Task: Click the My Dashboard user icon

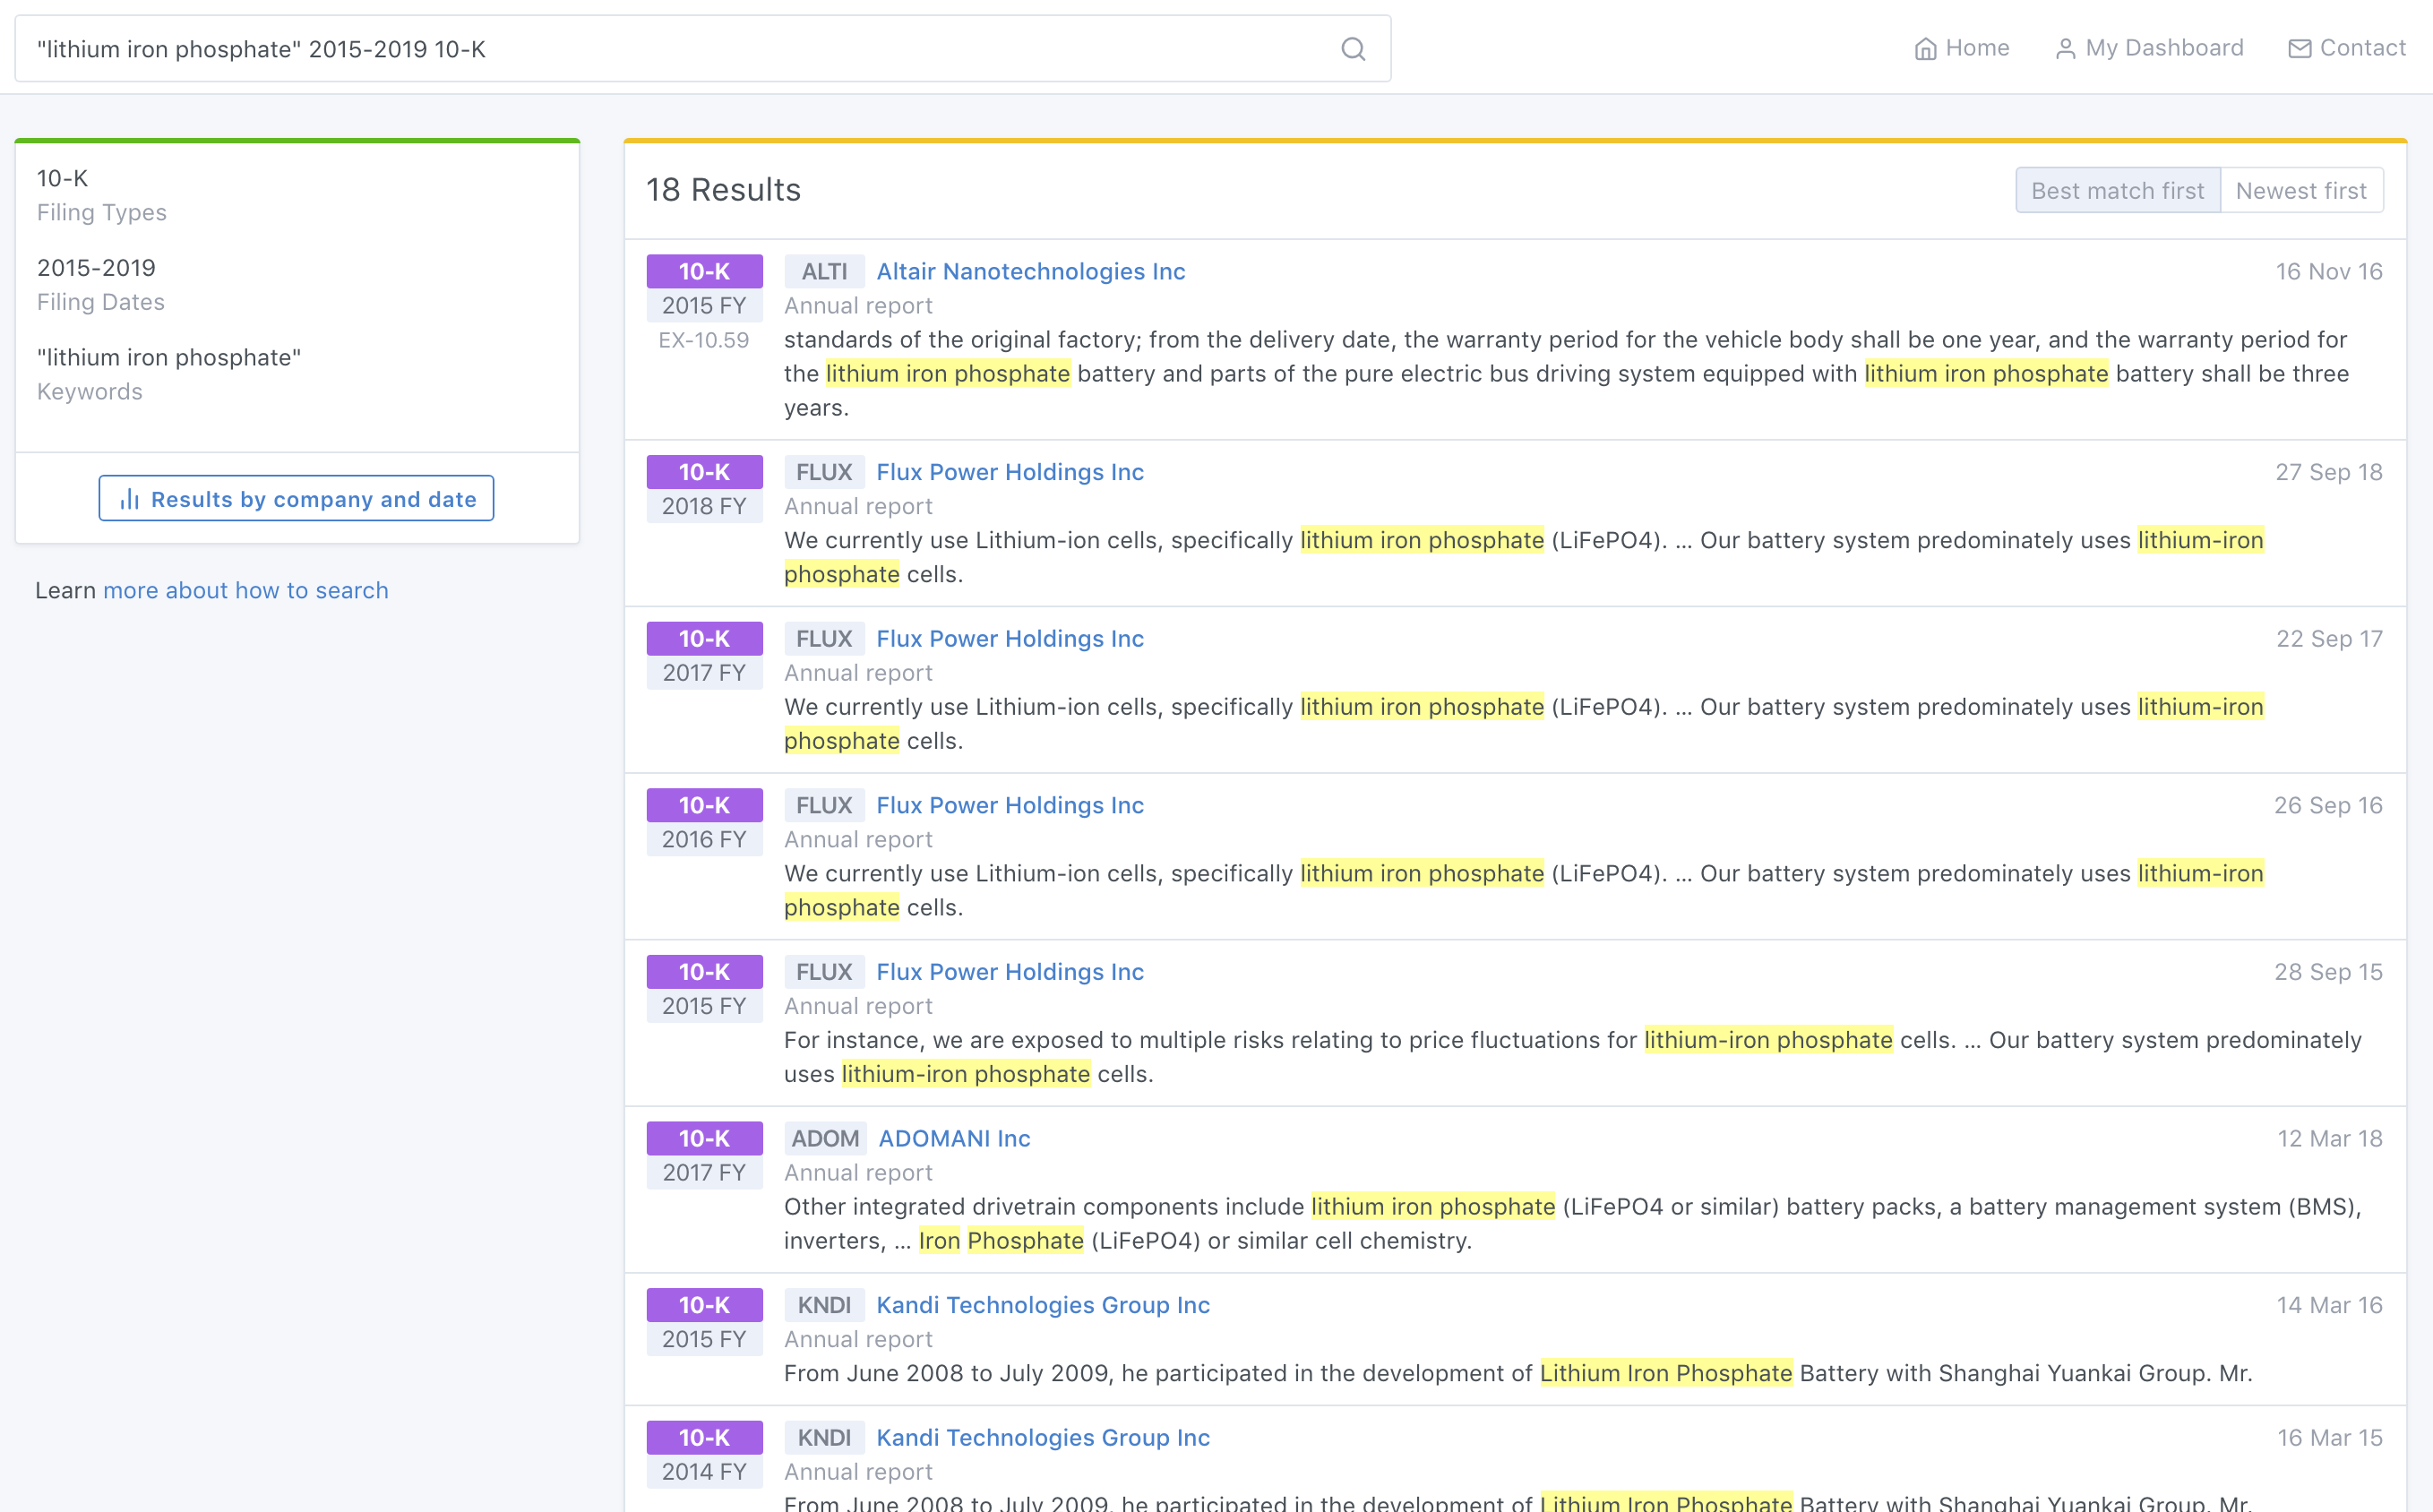Action: (2065, 49)
